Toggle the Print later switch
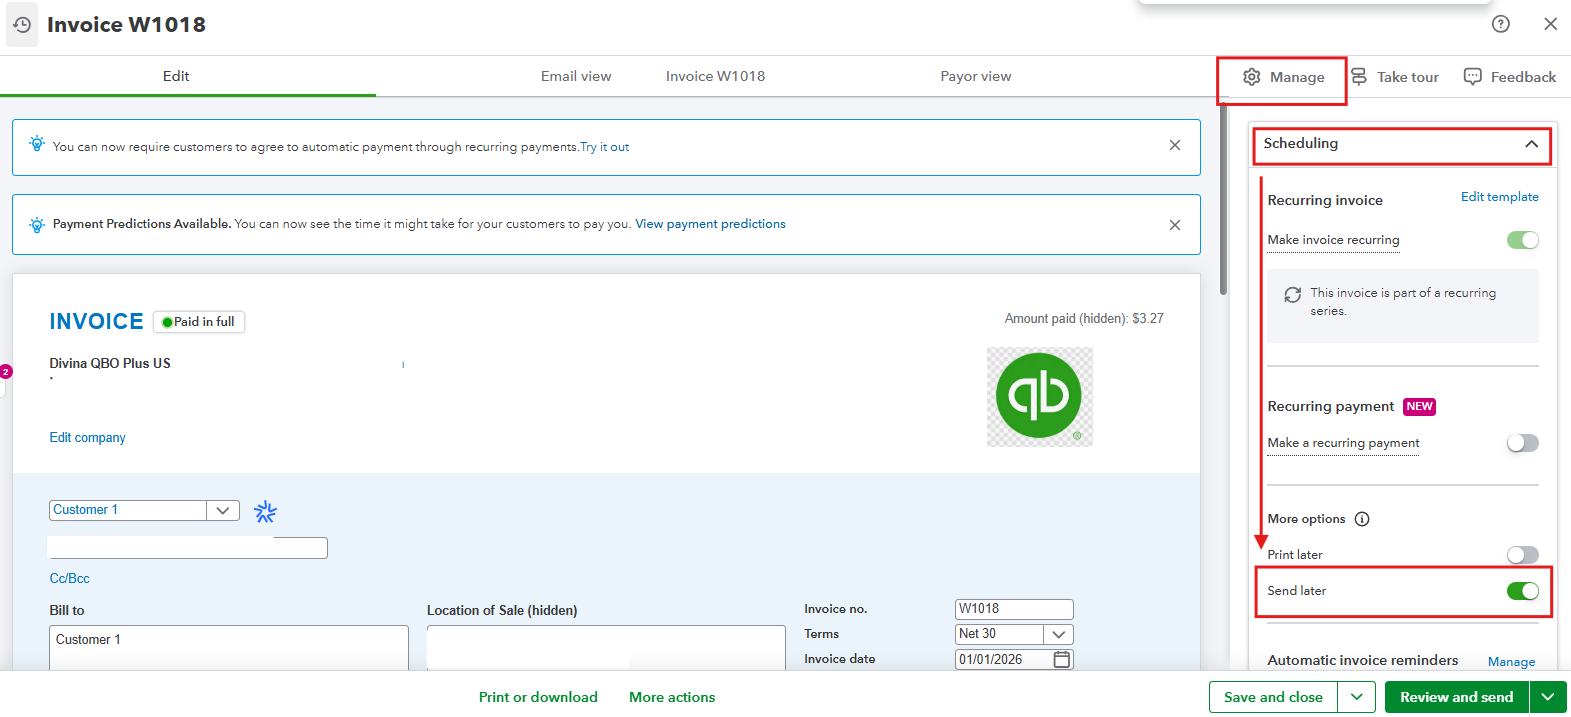This screenshot has width=1571, height=717. [1522, 555]
